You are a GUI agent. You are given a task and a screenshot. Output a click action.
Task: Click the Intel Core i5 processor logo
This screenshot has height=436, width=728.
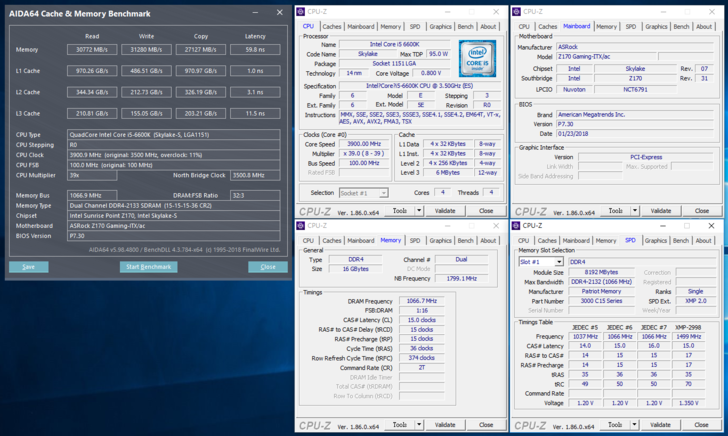click(x=475, y=58)
